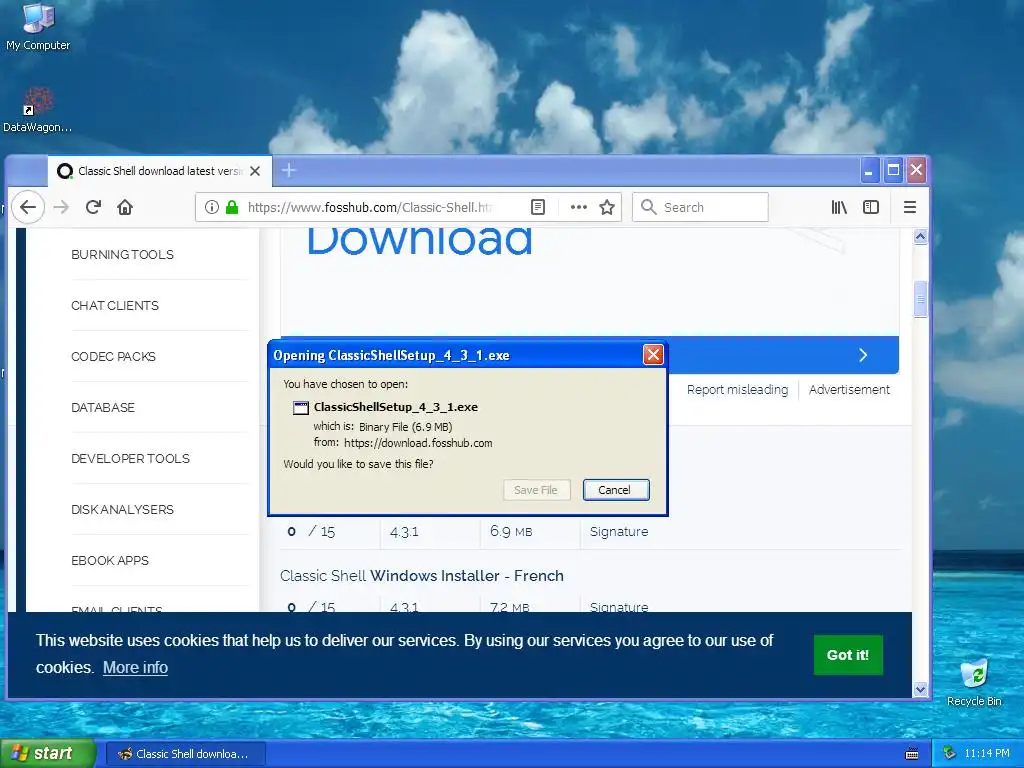
Task: Click ClassicShellSetup_4_3_1.exe file name in dialog
Action: [x=396, y=407]
